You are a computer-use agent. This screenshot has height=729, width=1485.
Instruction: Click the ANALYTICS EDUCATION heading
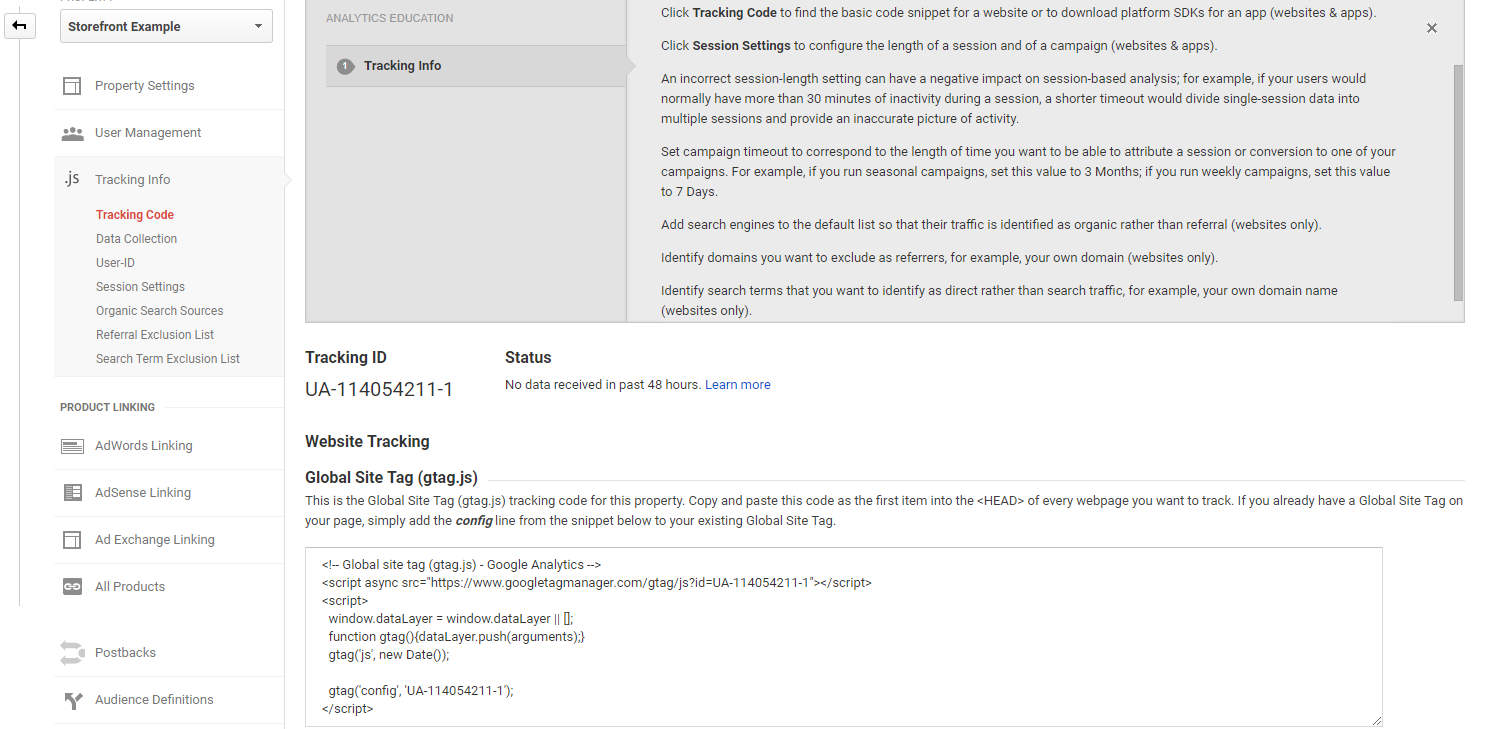pos(389,18)
